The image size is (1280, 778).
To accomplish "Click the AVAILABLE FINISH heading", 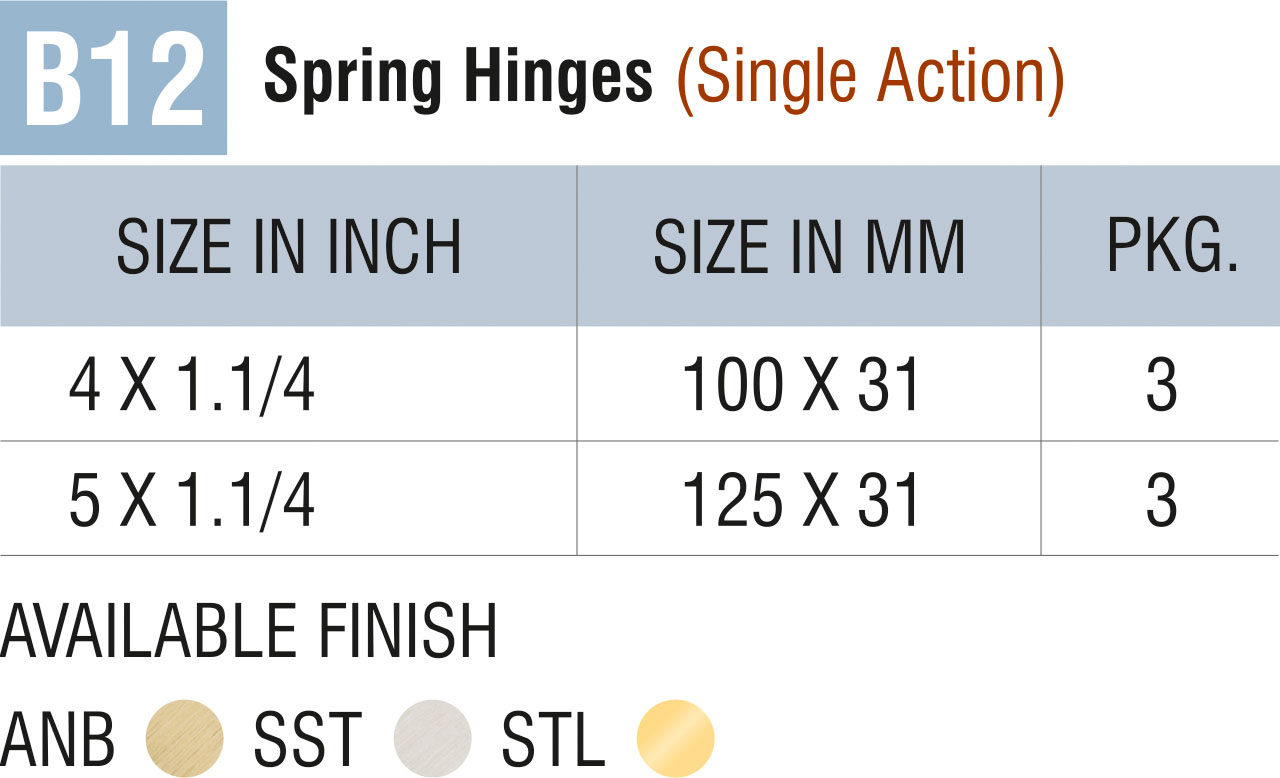I will coord(249,630).
